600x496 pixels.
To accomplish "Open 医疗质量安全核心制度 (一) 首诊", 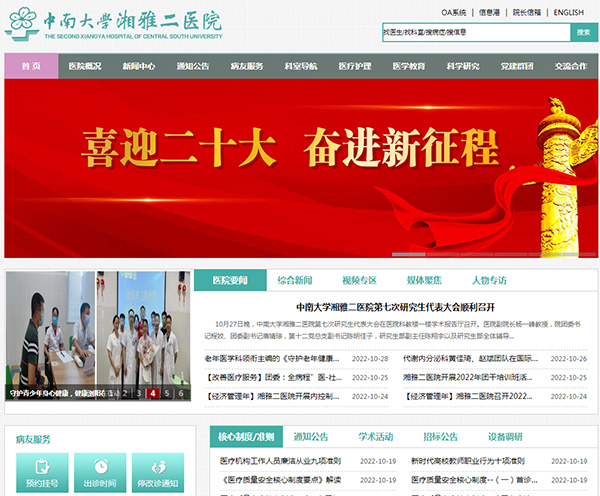I will click(x=474, y=480).
